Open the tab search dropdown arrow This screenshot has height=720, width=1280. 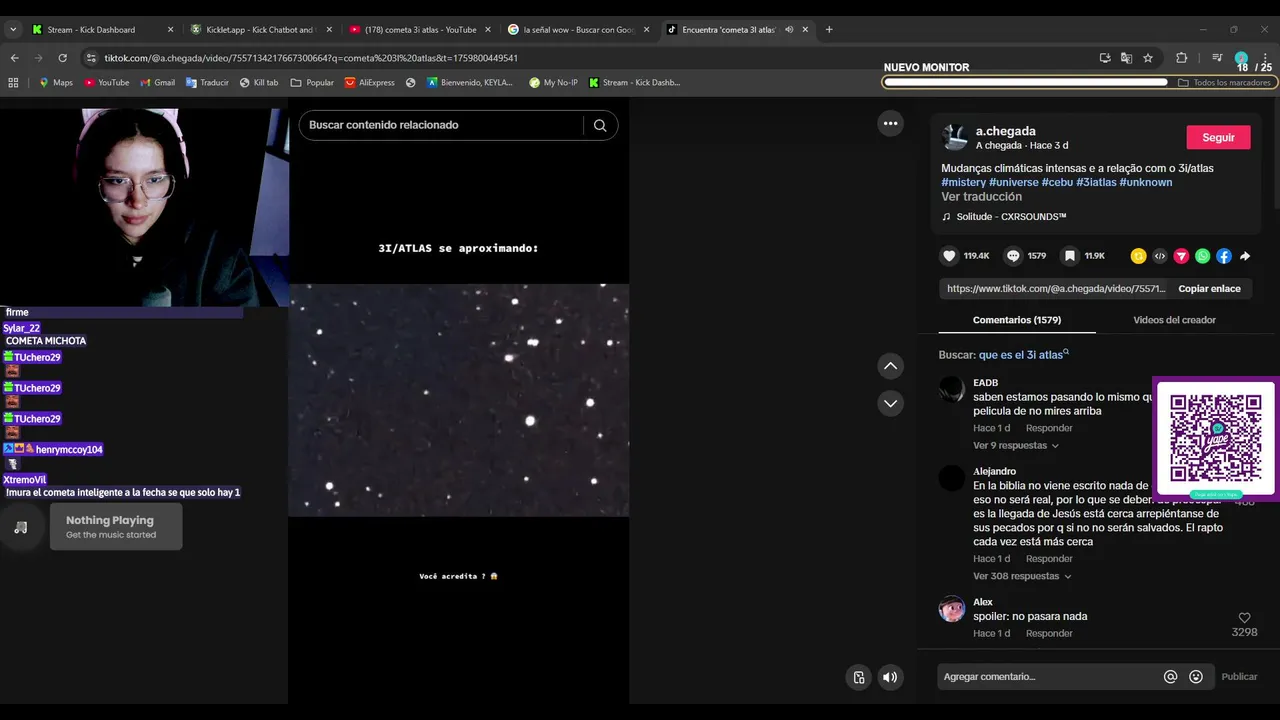(x=13, y=30)
